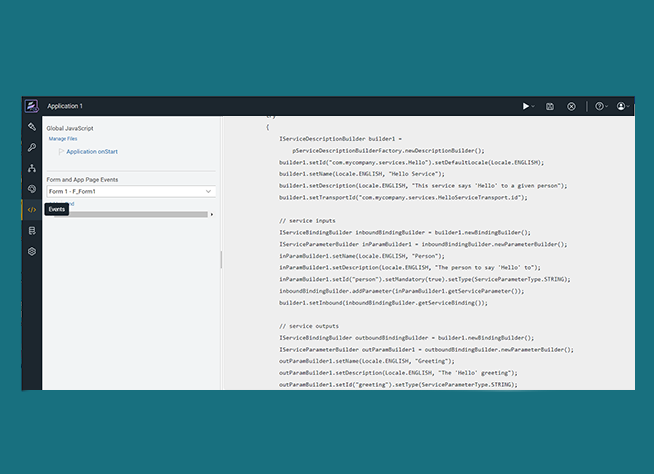This screenshot has width=654, height=474.
Task: Click the panel splitter handle beside the code
Action: pos(221,260)
